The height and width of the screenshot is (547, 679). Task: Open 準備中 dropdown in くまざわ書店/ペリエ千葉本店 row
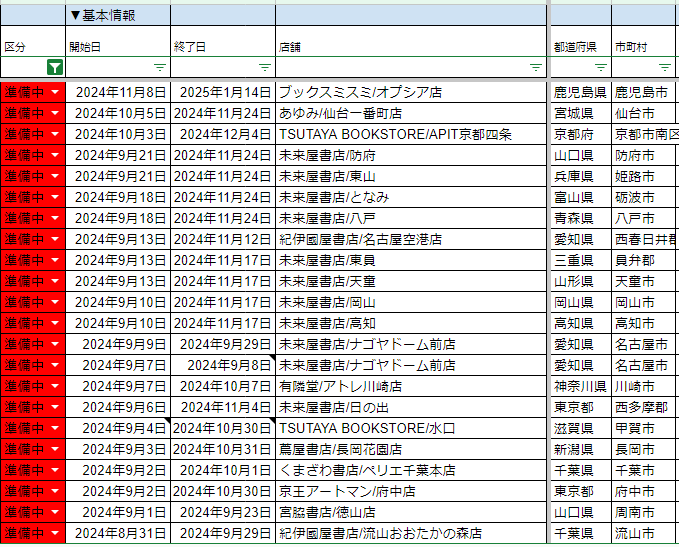[55, 470]
